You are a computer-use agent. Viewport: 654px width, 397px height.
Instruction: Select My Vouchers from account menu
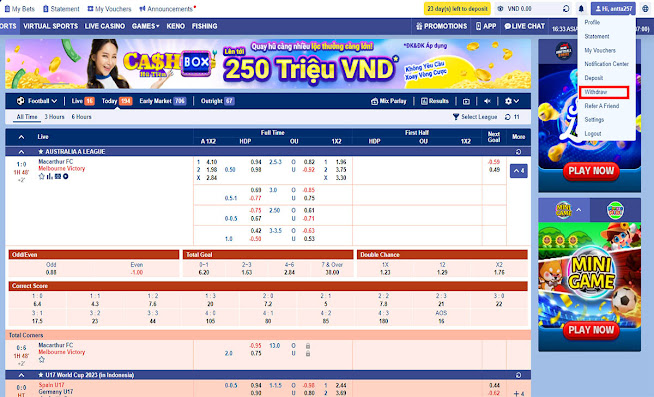coord(600,50)
